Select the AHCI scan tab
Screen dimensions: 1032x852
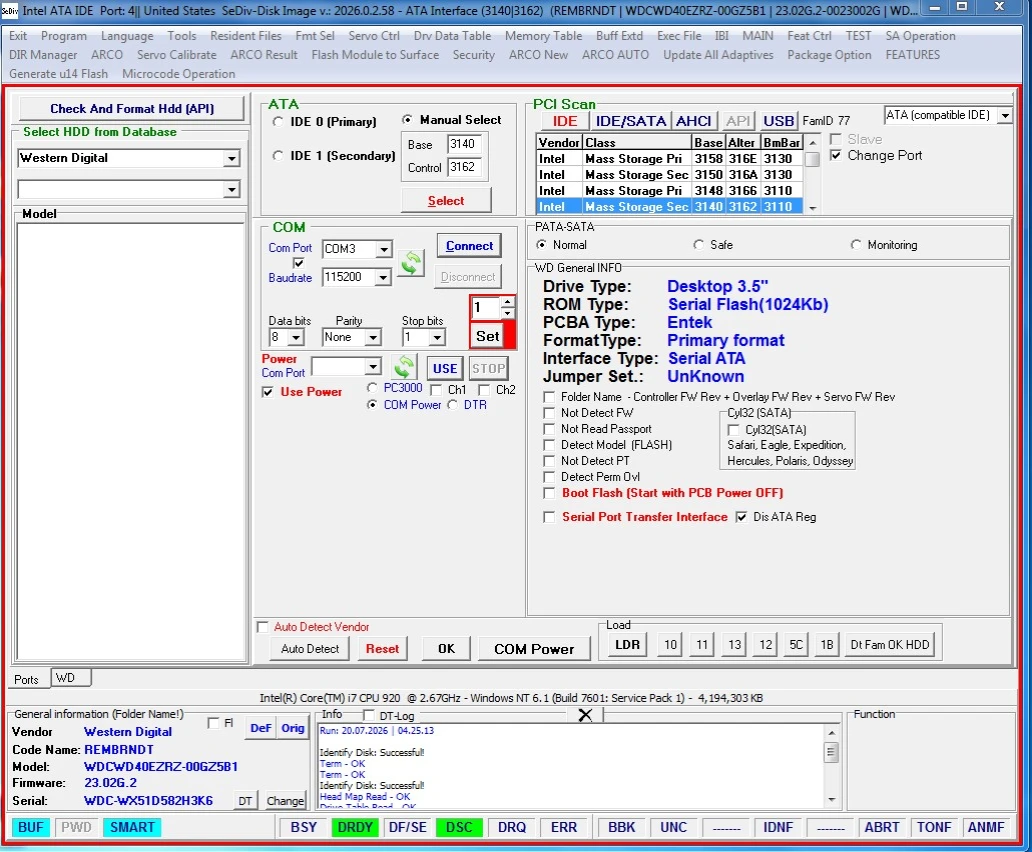click(693, 121)
